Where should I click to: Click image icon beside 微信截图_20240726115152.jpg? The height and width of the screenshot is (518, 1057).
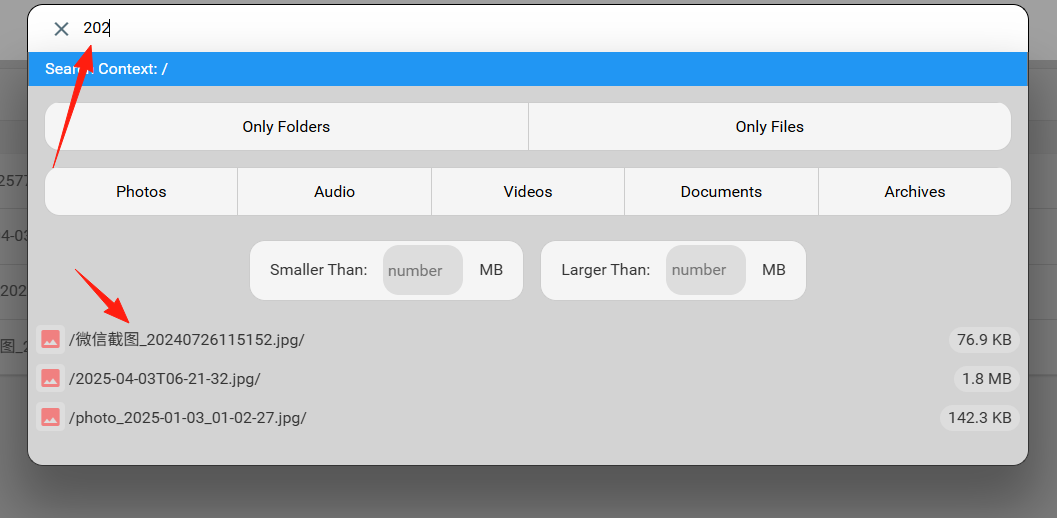(51, 339)
